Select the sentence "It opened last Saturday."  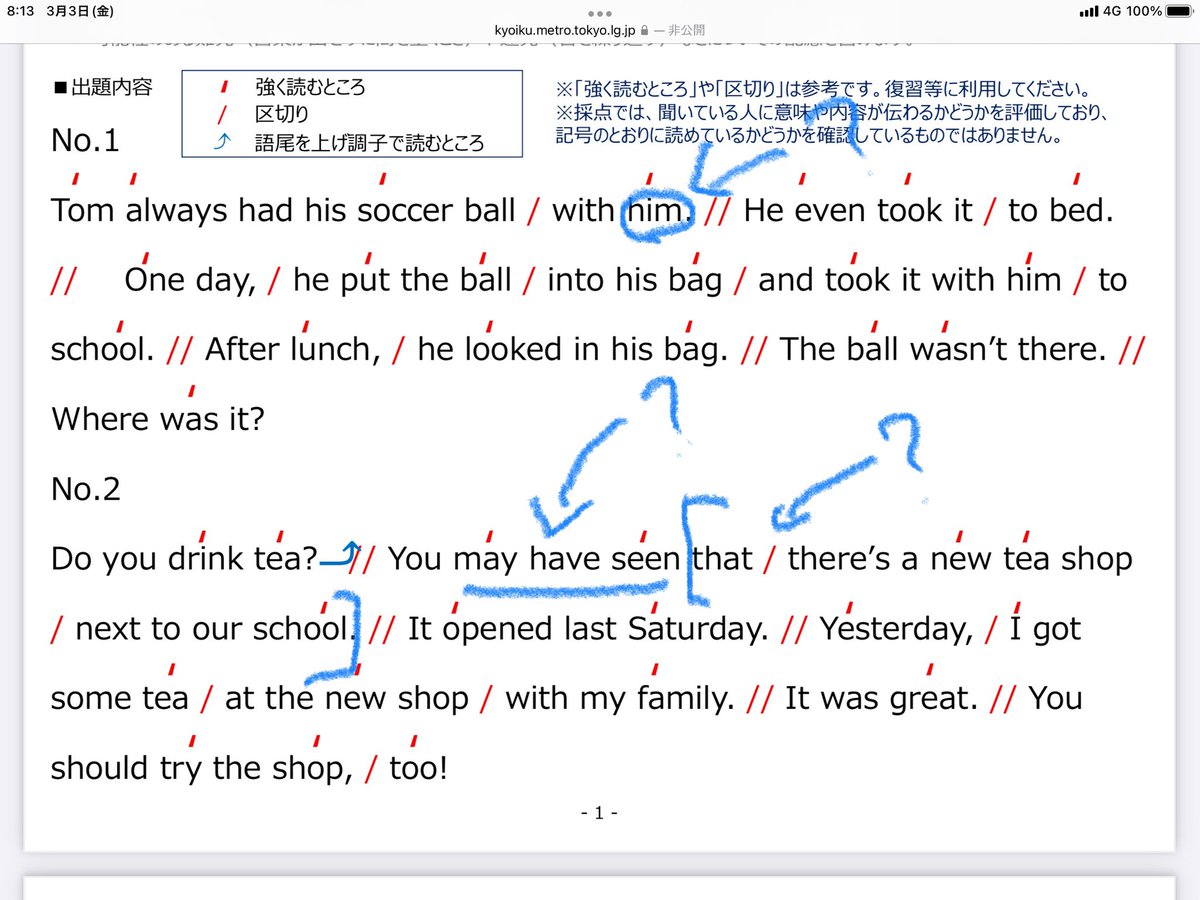pos(588,629)
